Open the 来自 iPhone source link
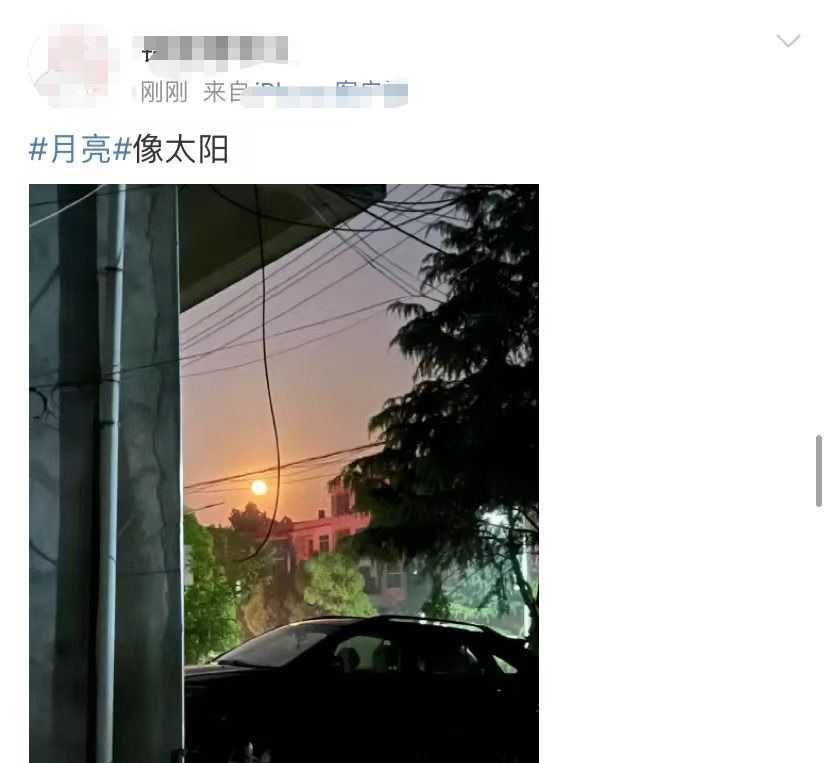This screenshot has height=763, width=828. 305,92
